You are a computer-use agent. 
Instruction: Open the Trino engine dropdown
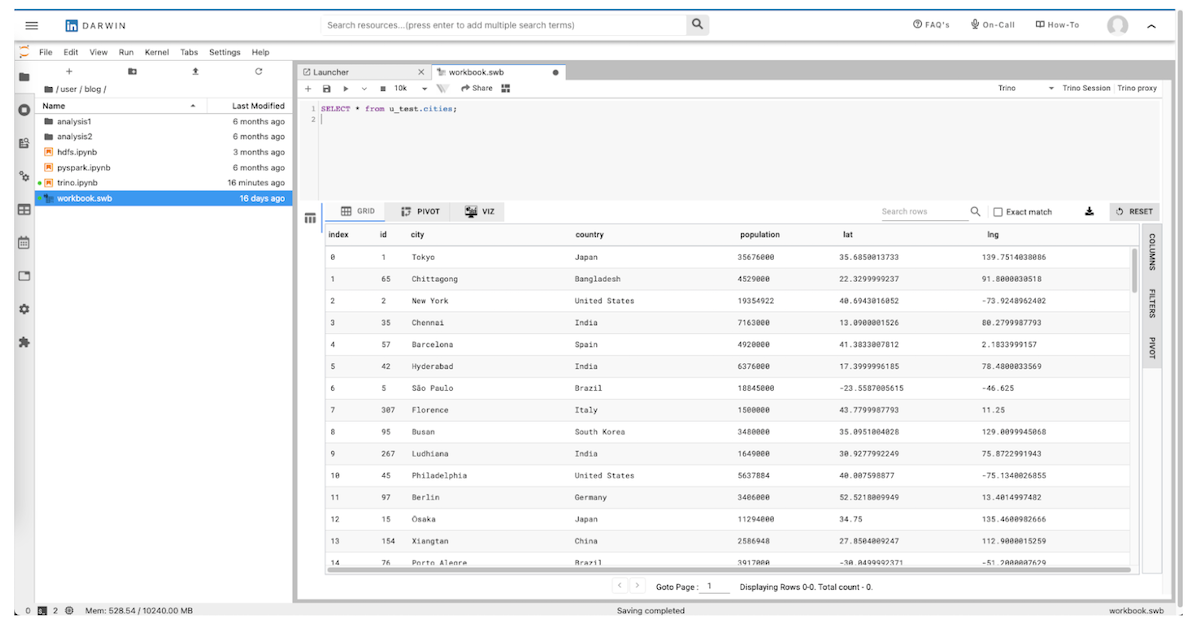point(1025,88)
